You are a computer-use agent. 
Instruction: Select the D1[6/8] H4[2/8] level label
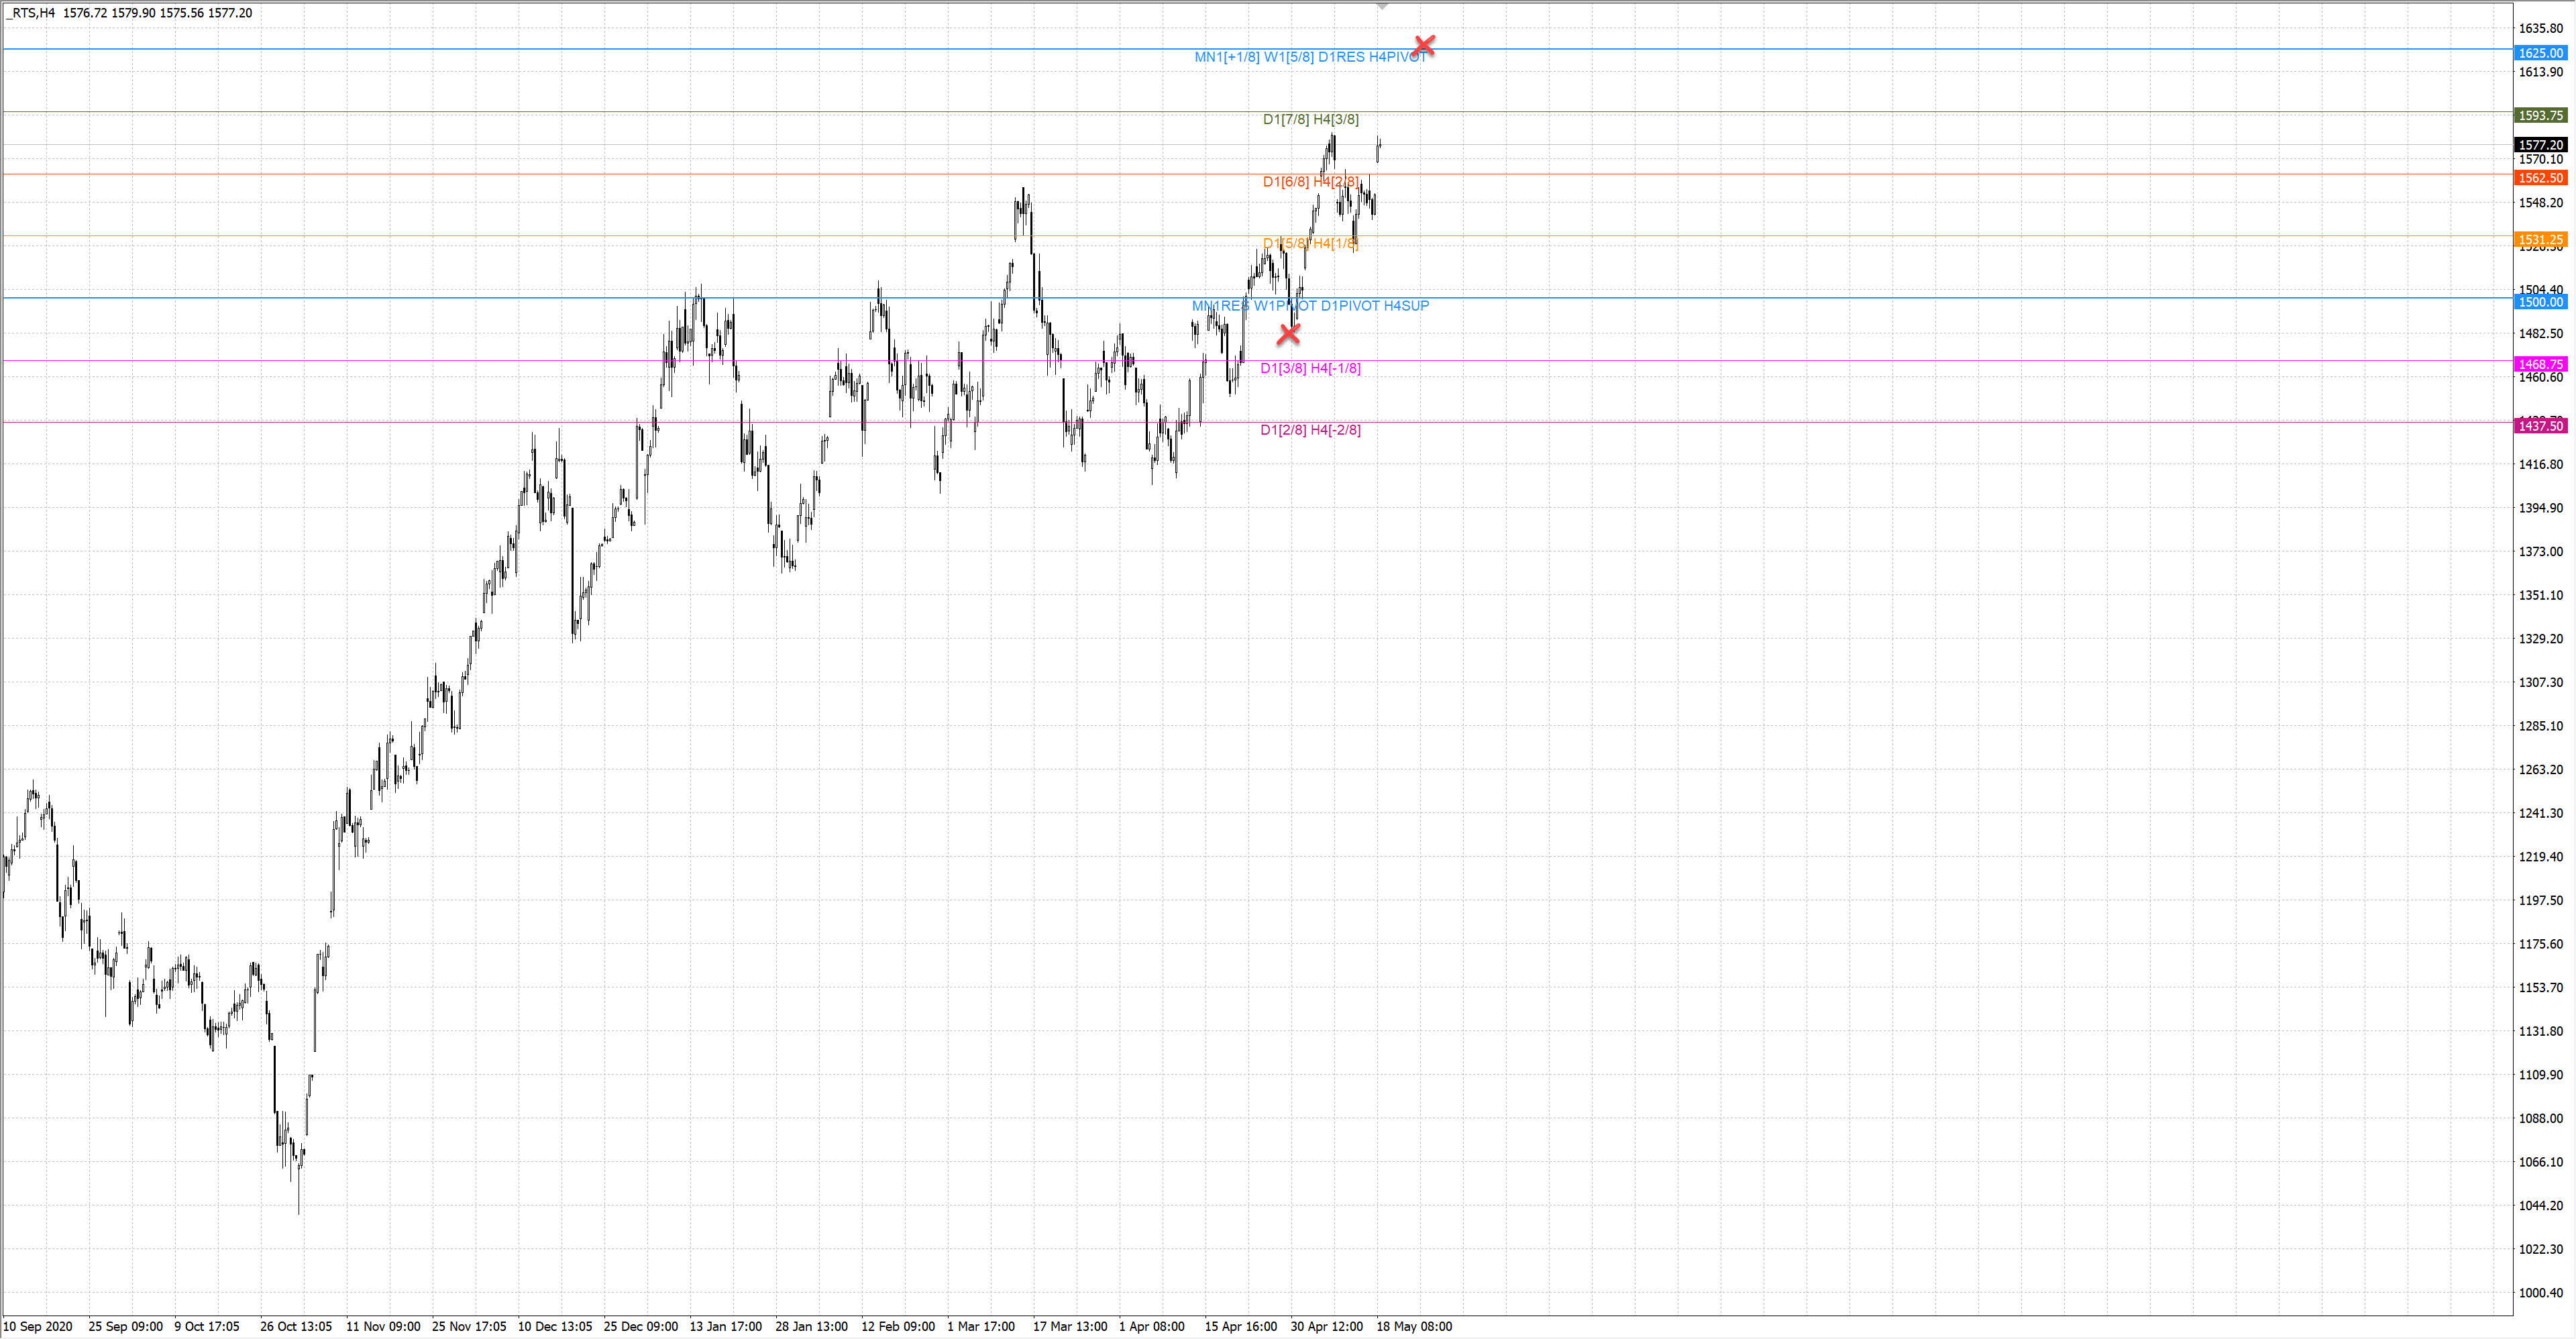(x=1310, y=182)
